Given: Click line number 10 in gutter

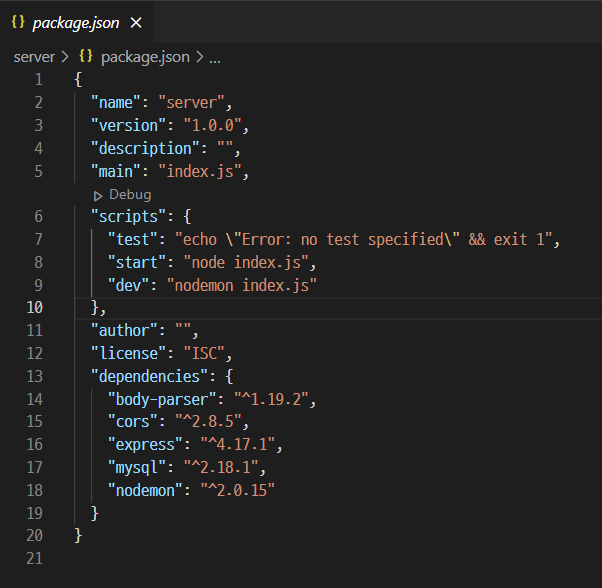Looking at the screenshot, I should coord(35,307).
